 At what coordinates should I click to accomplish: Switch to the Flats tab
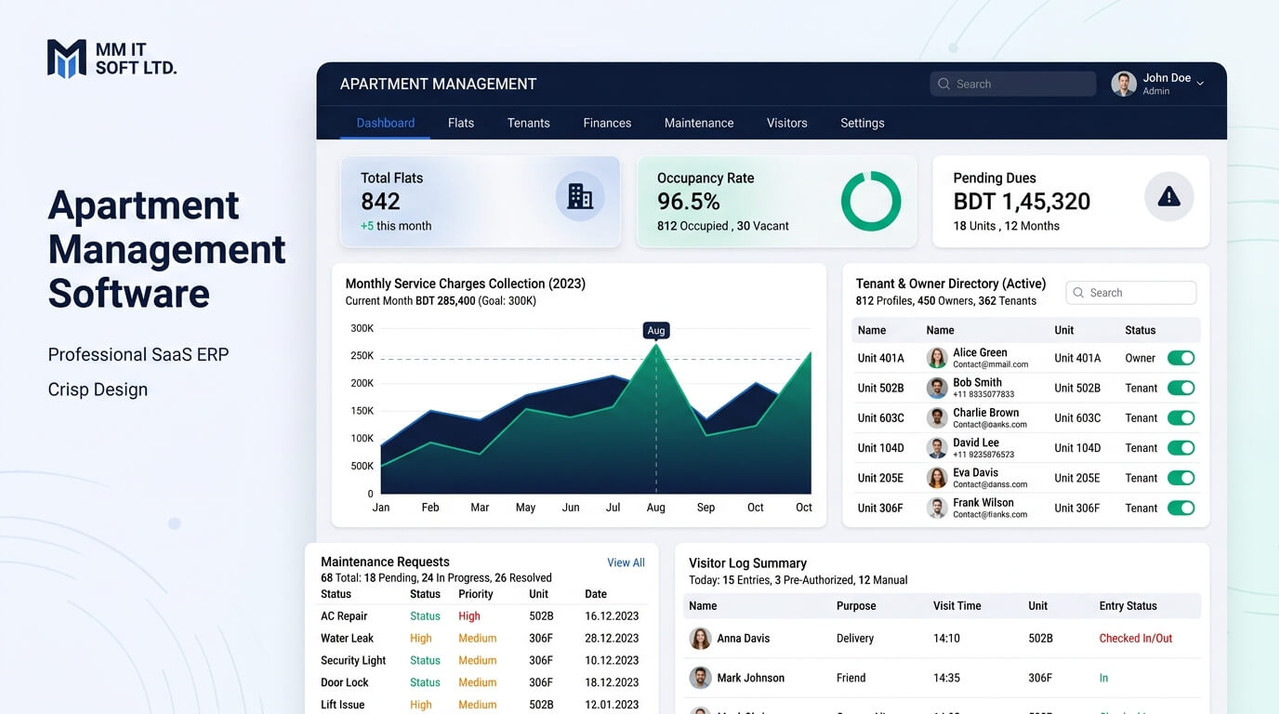click(x=461, y=123)
